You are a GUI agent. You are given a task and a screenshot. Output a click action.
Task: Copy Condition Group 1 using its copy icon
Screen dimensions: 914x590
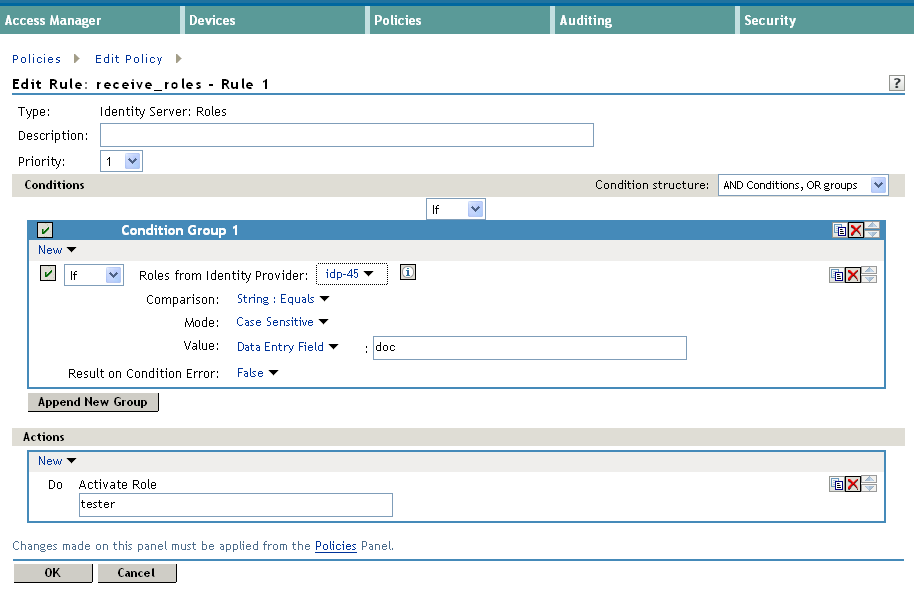[840, 230]
